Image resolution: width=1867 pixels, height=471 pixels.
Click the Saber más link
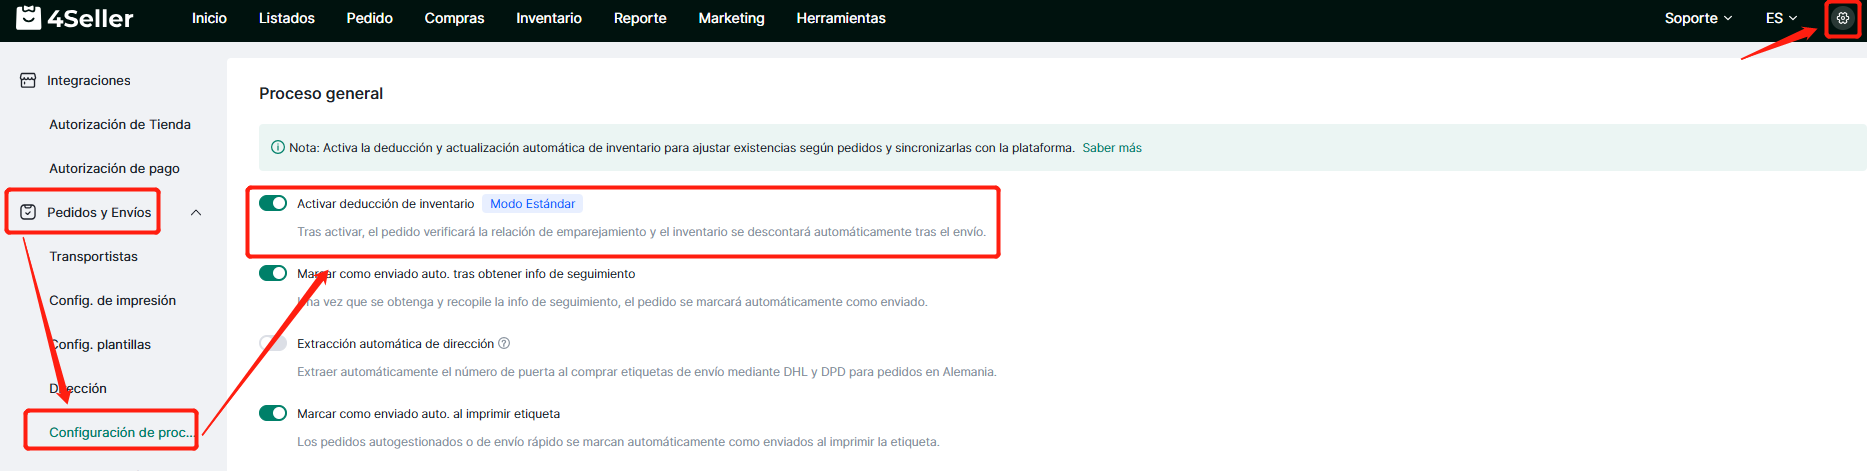pos(1111,148)
